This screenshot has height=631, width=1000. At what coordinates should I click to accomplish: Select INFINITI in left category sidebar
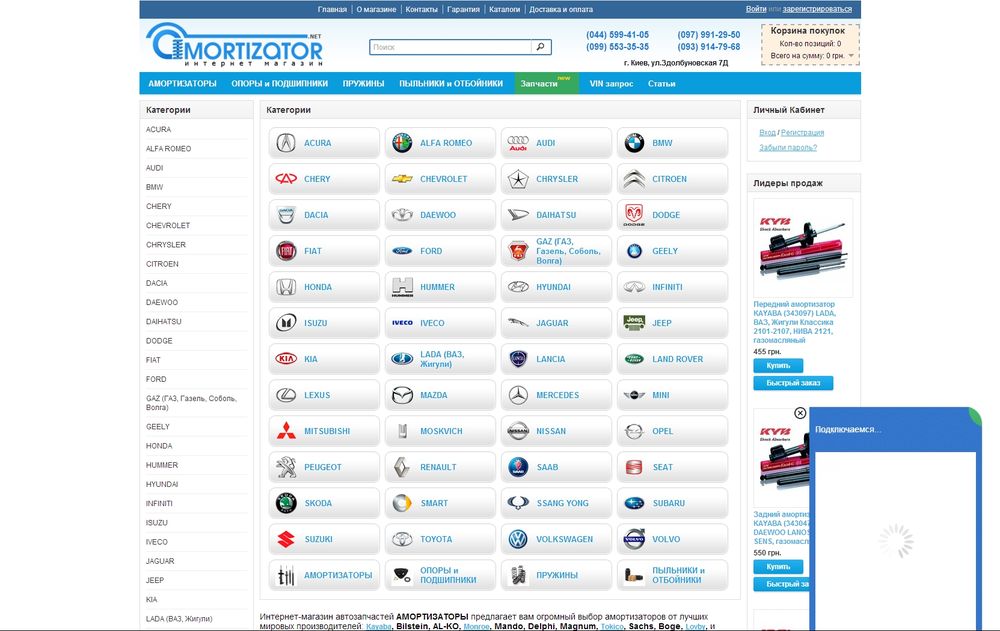pos(159,503)
